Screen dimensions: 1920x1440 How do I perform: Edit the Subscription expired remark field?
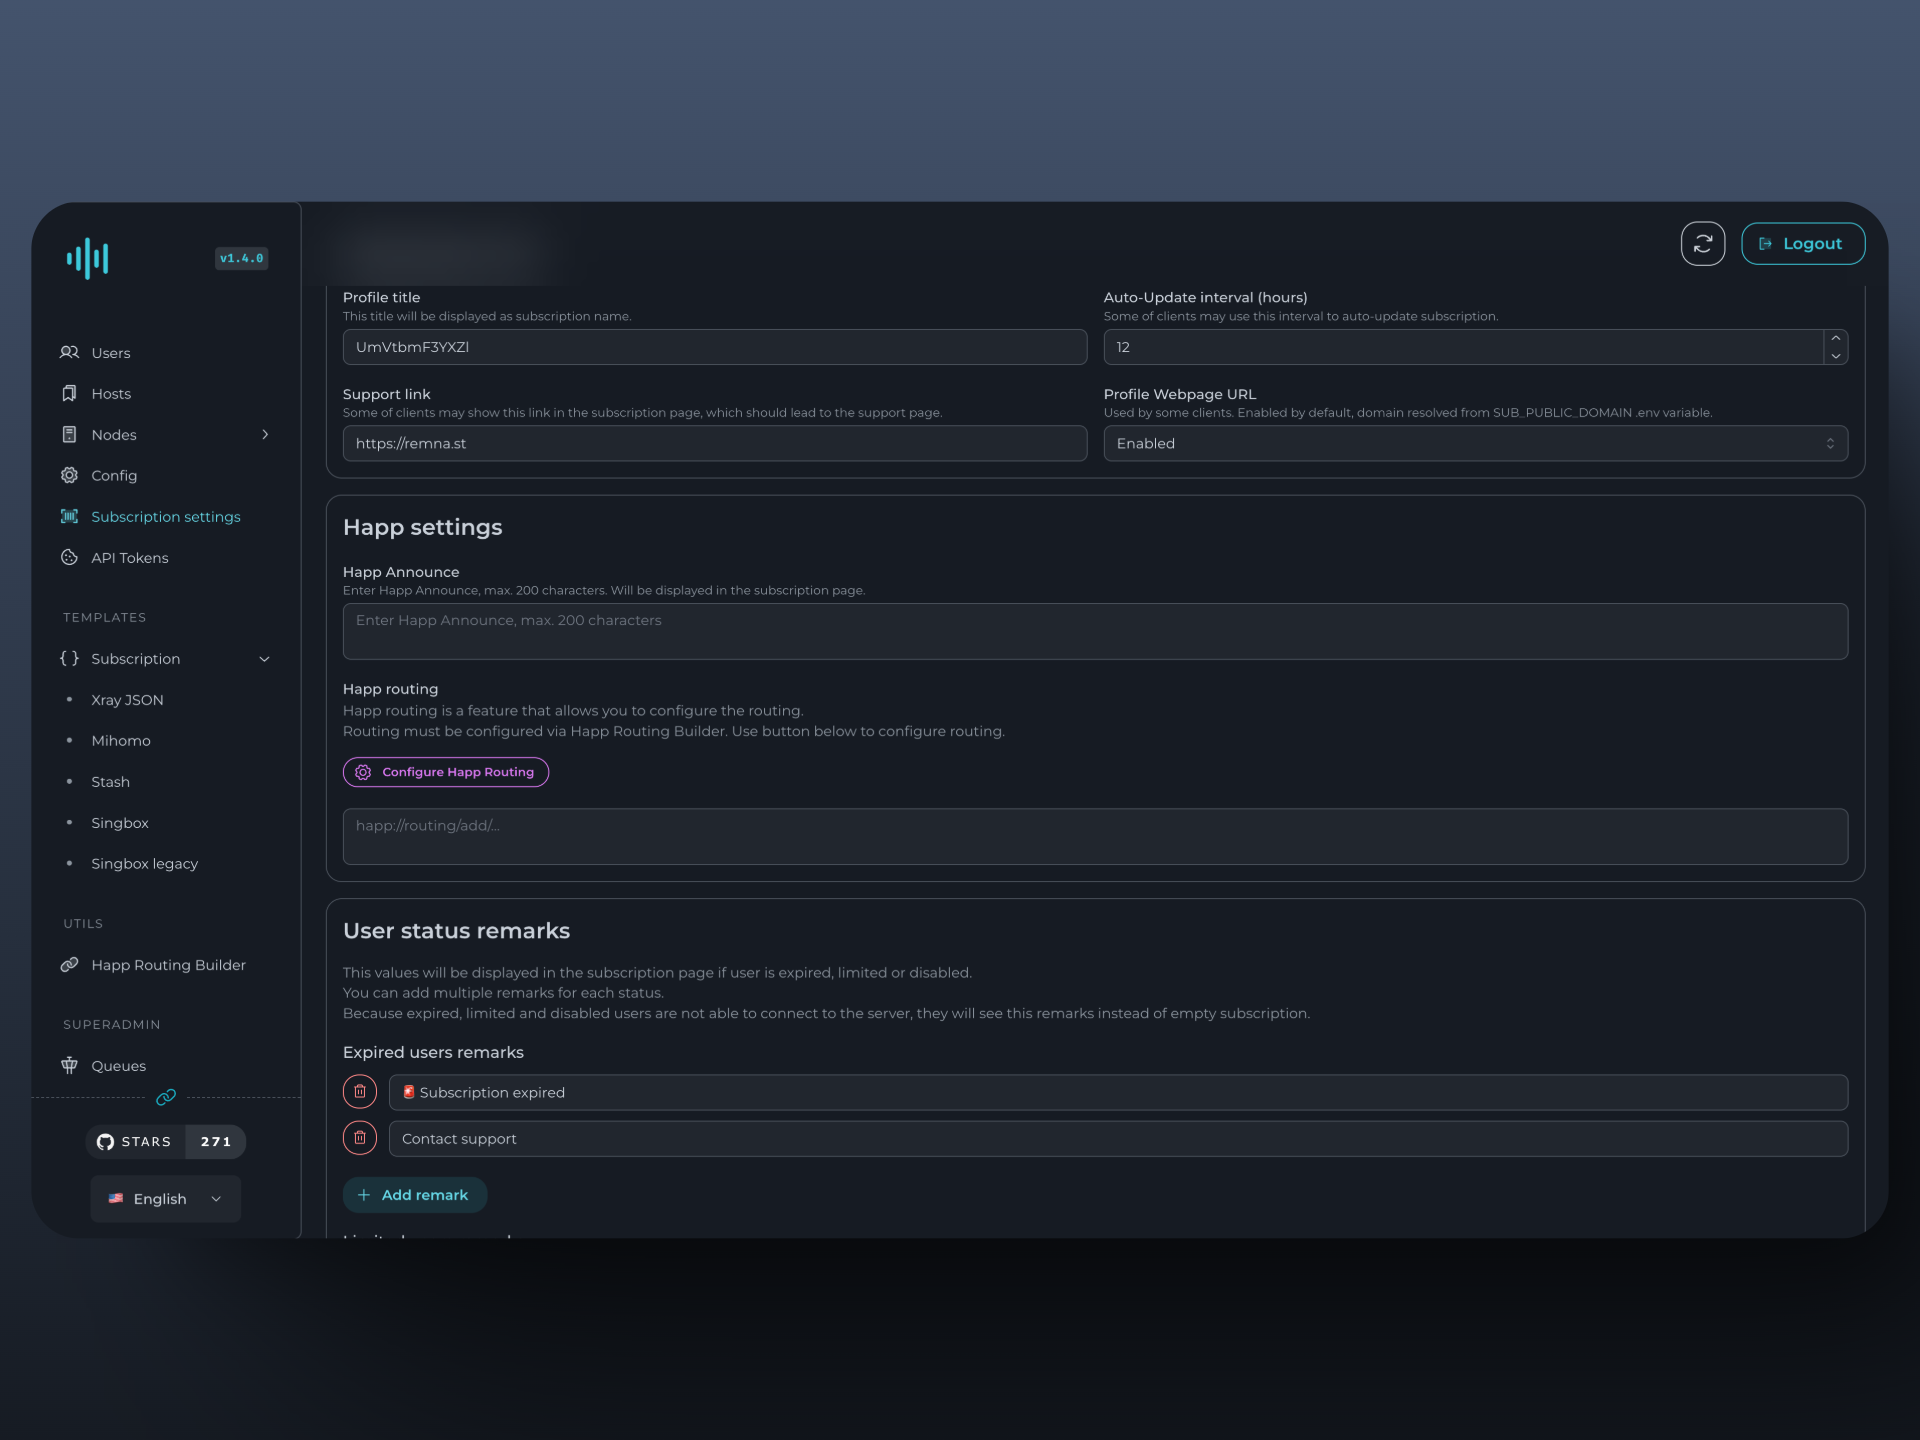coord(1118,1092)
